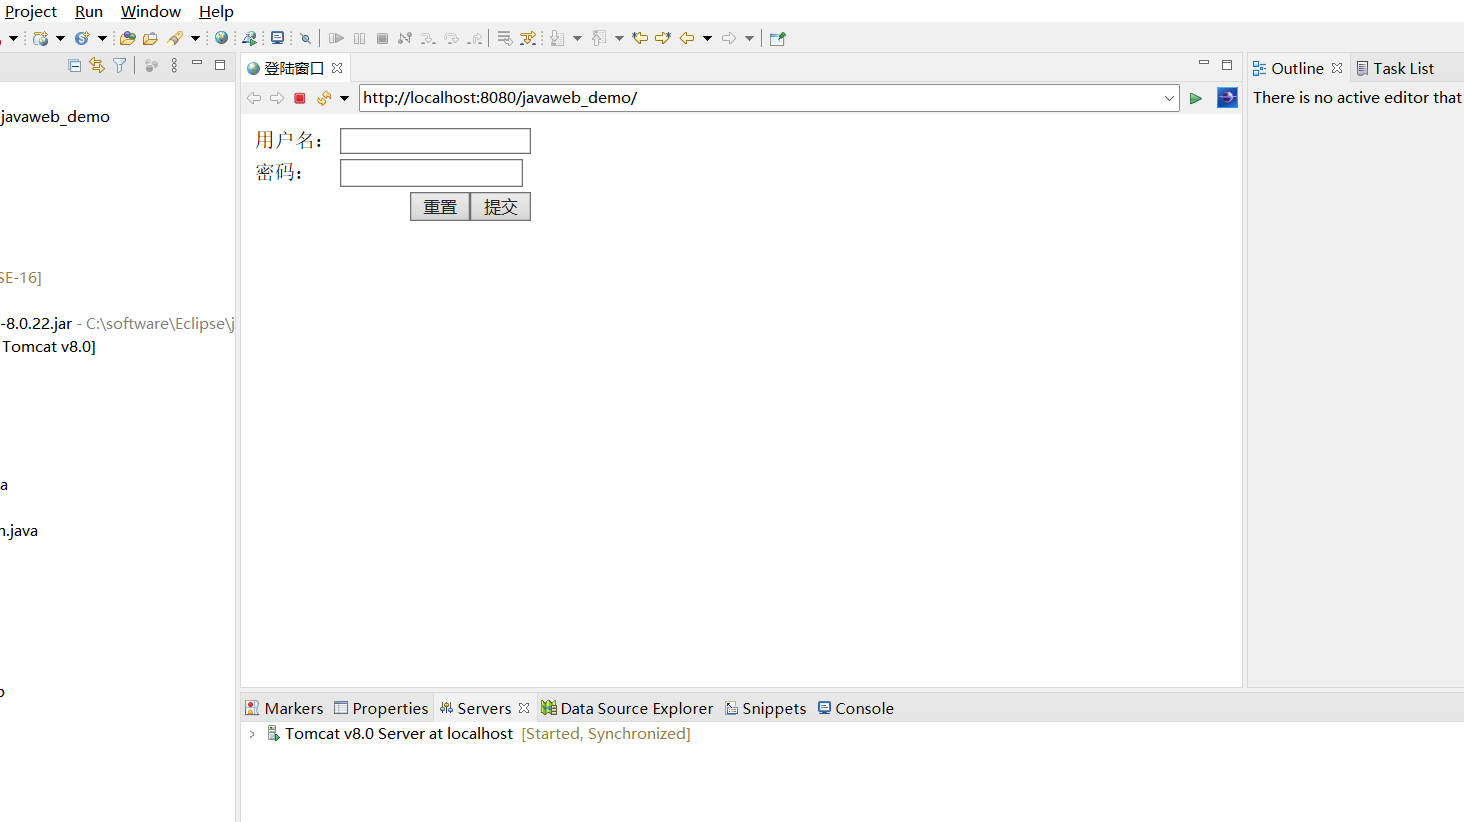The width and height of the screenshot is (1464, 822).
Task: Select the Suspend (pause) icon in the toolbar
Action: point(359,38)
